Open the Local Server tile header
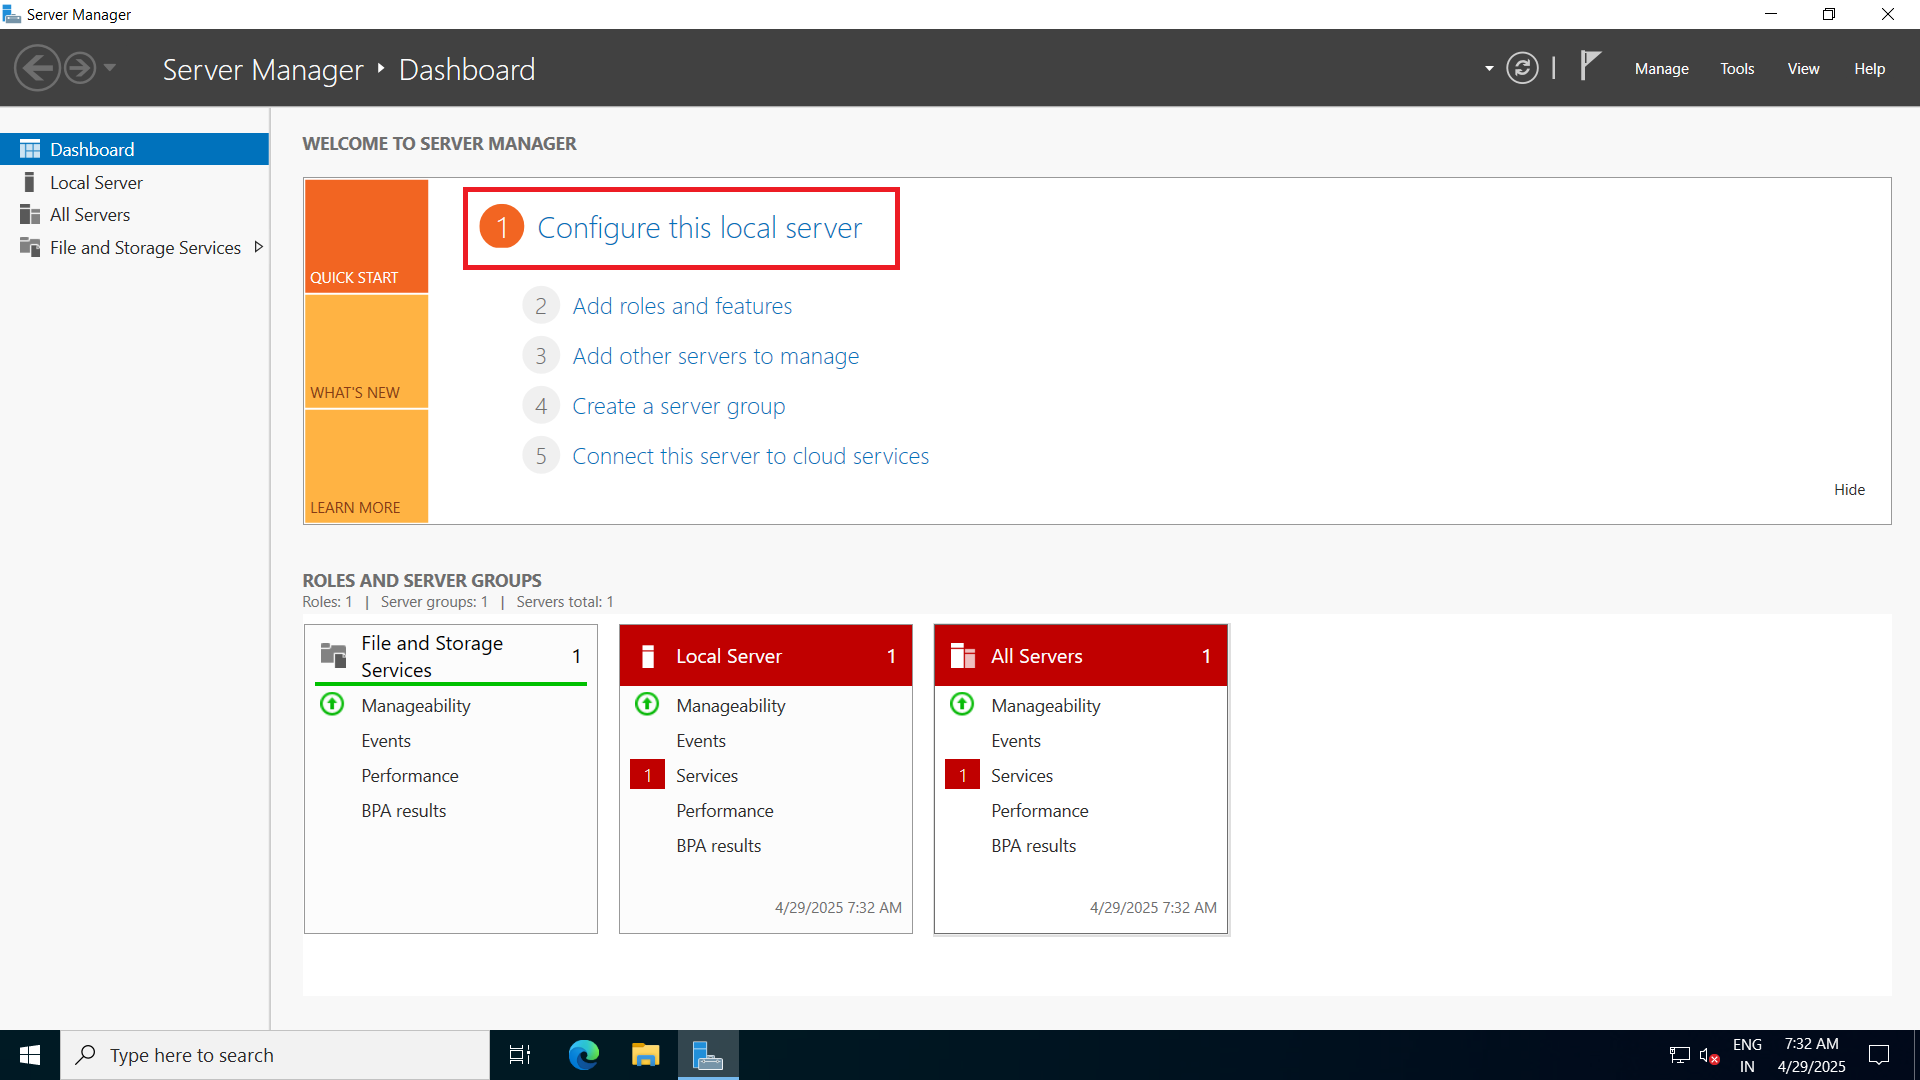Viewport: 1920px width, 1080px height. coord(766,656)
